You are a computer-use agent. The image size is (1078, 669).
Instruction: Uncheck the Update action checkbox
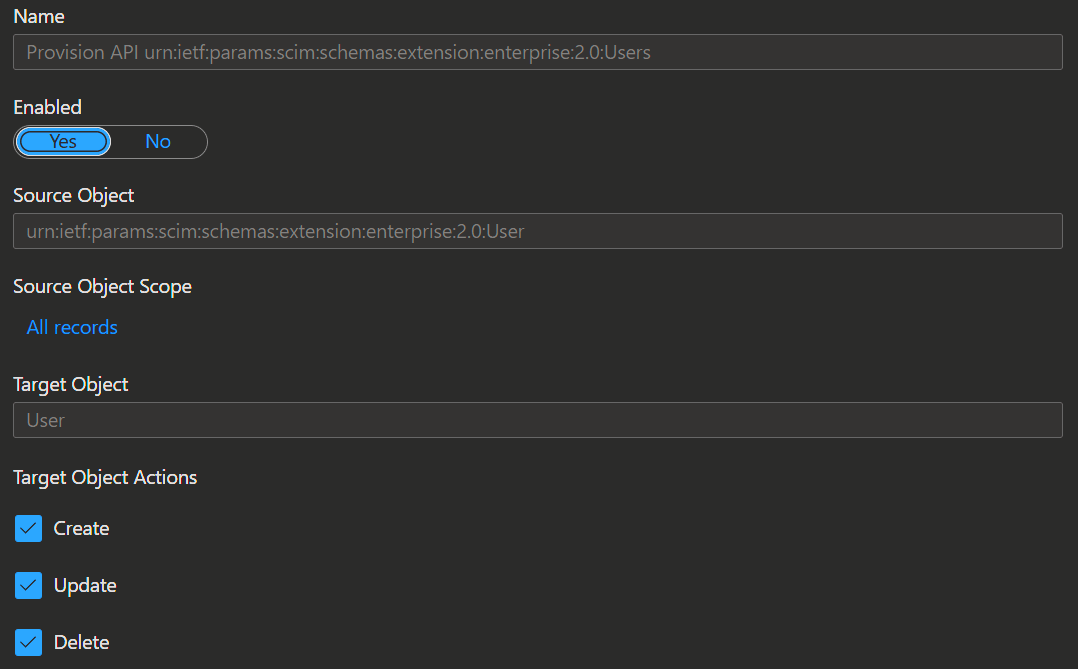(x=28, y=585)
